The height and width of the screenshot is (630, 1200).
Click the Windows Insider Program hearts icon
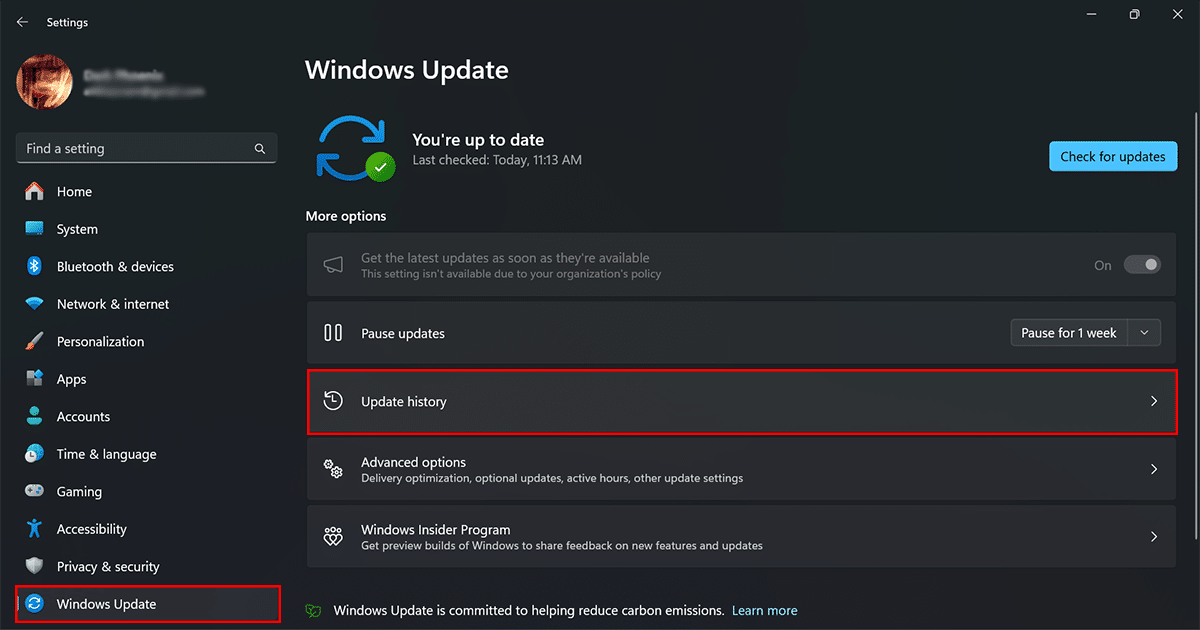333,537
